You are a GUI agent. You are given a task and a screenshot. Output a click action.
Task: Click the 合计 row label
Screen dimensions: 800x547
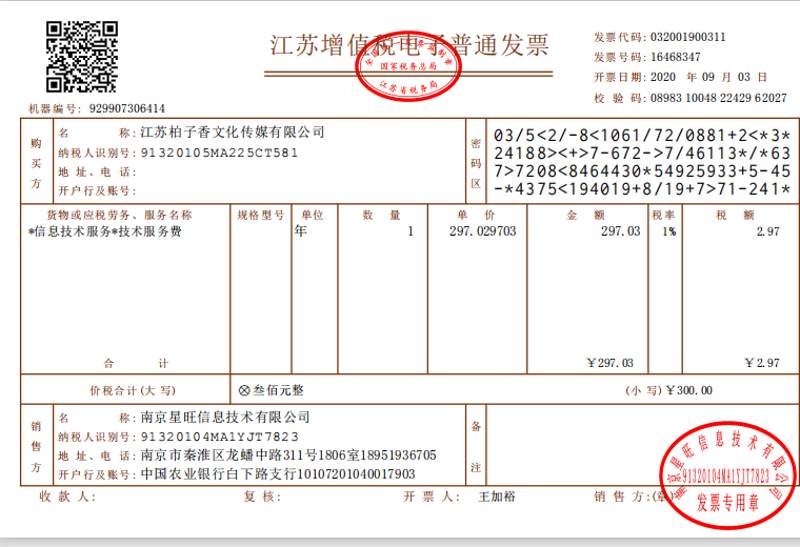click(136, 363)
